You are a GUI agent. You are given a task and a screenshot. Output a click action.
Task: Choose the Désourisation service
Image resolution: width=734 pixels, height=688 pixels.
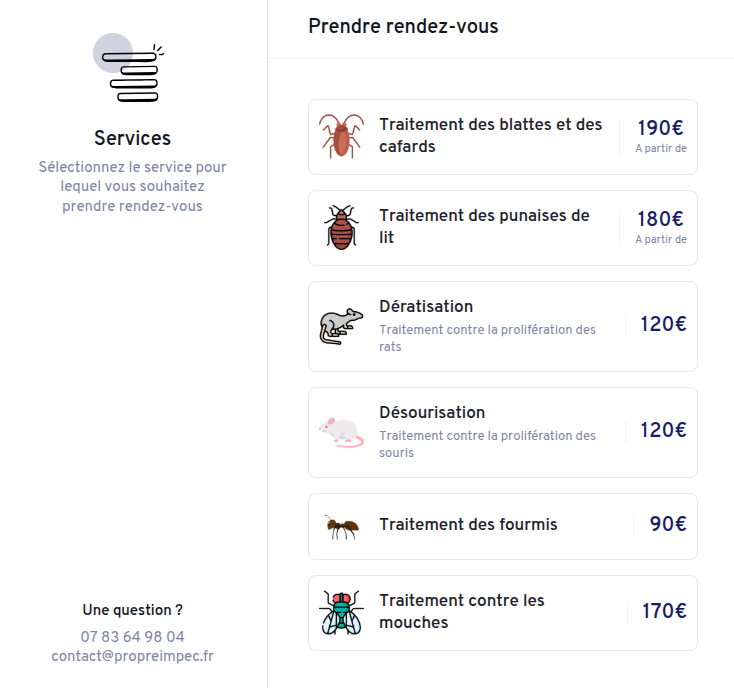tap(432, 413)
